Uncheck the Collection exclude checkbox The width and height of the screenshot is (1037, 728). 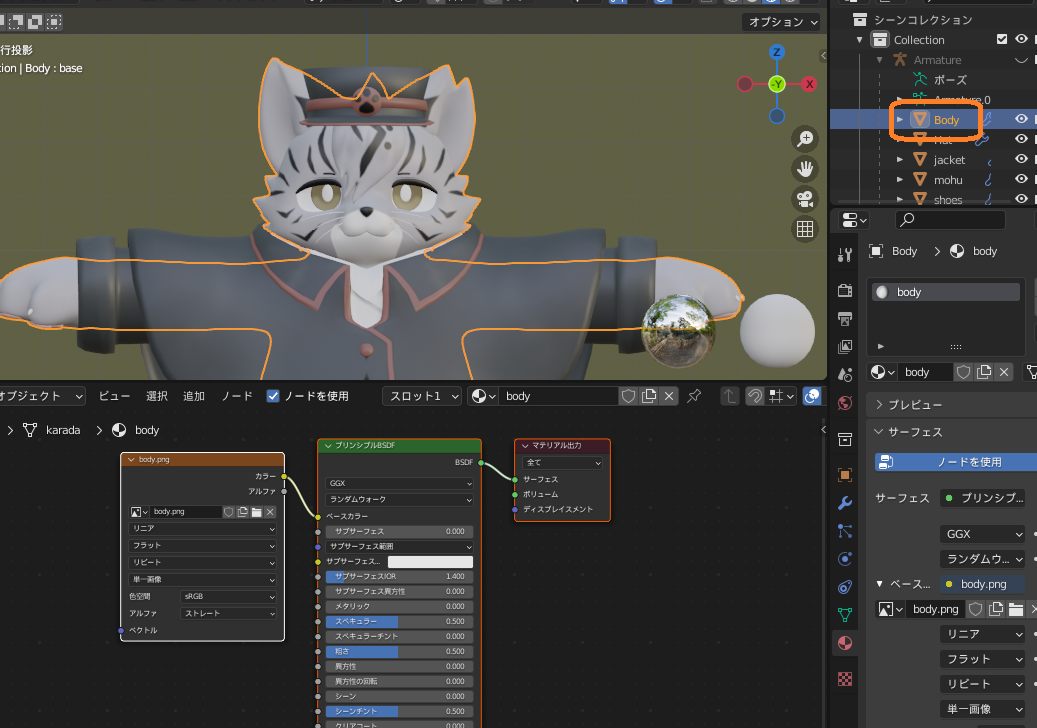pos(1002,39)
